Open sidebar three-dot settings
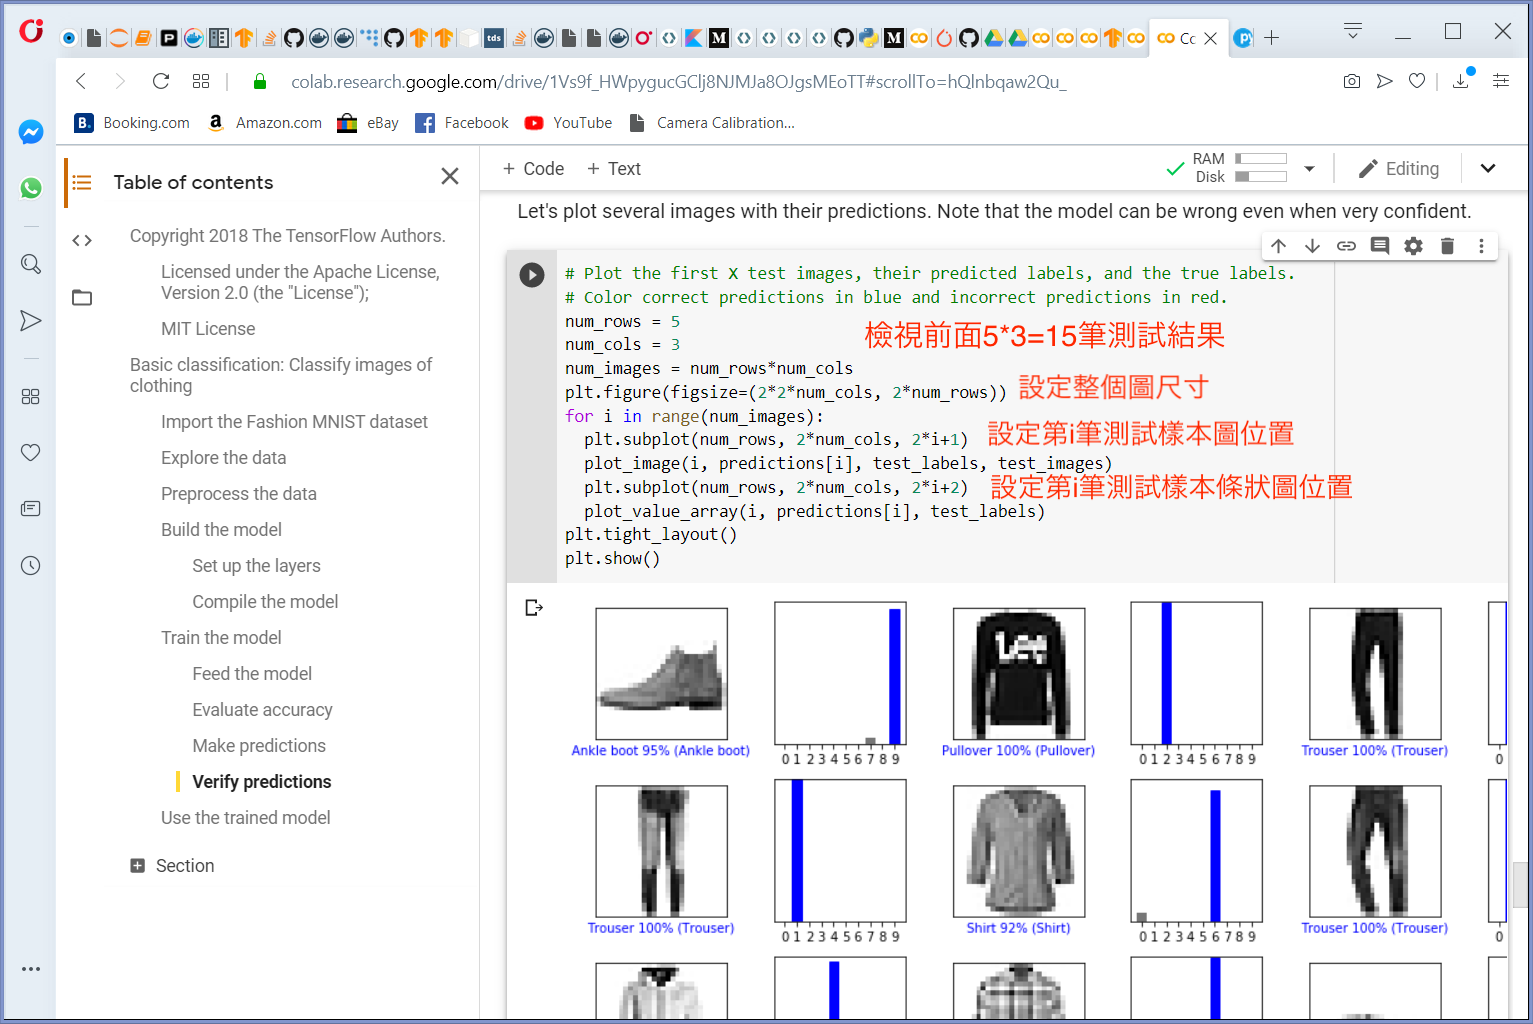Viewport: 1533px width, 1024px height. pos(31,969)
